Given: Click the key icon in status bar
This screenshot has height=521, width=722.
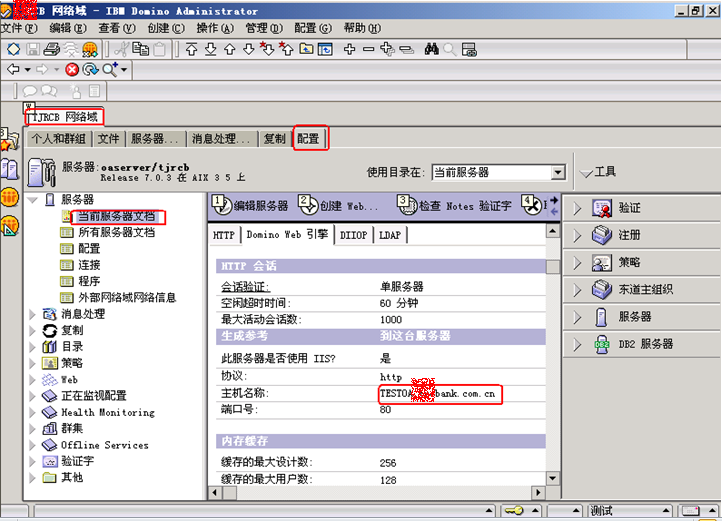Looking at the screenshot, I should tap(513, 510).
